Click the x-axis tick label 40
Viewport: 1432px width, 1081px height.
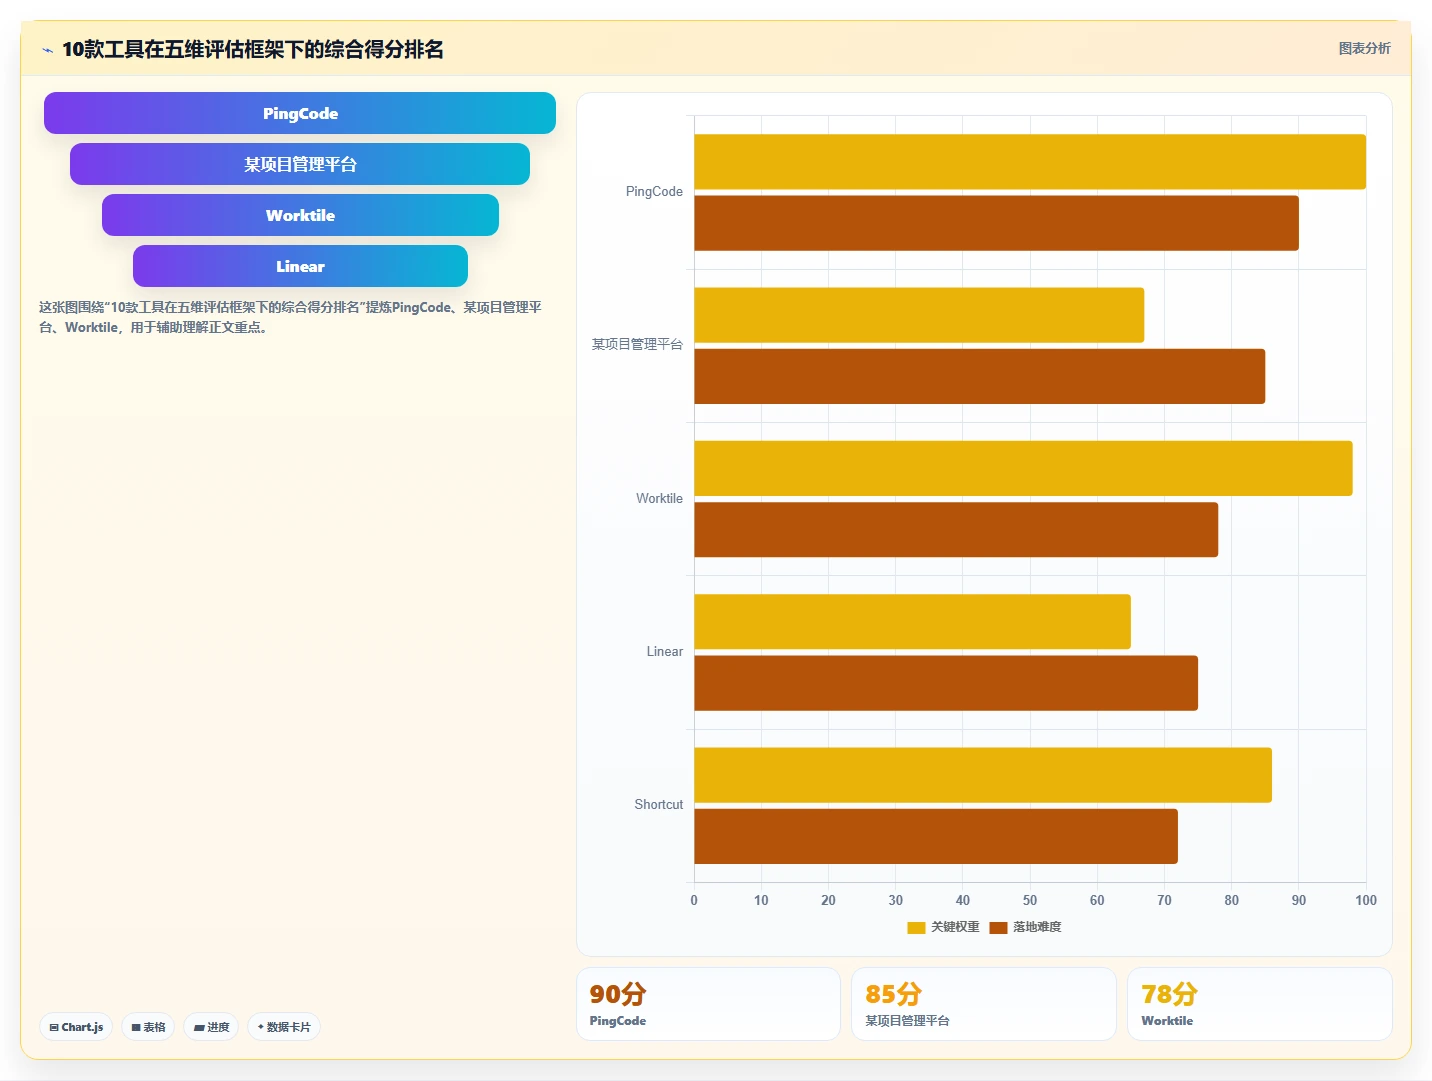[x=963, y=900]
